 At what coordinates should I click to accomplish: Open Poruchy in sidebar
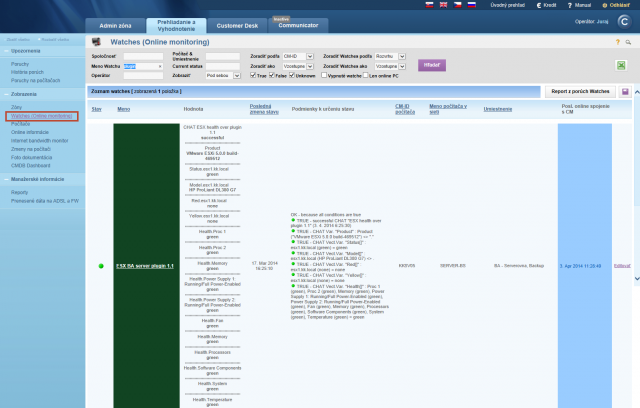click(20, 64)
